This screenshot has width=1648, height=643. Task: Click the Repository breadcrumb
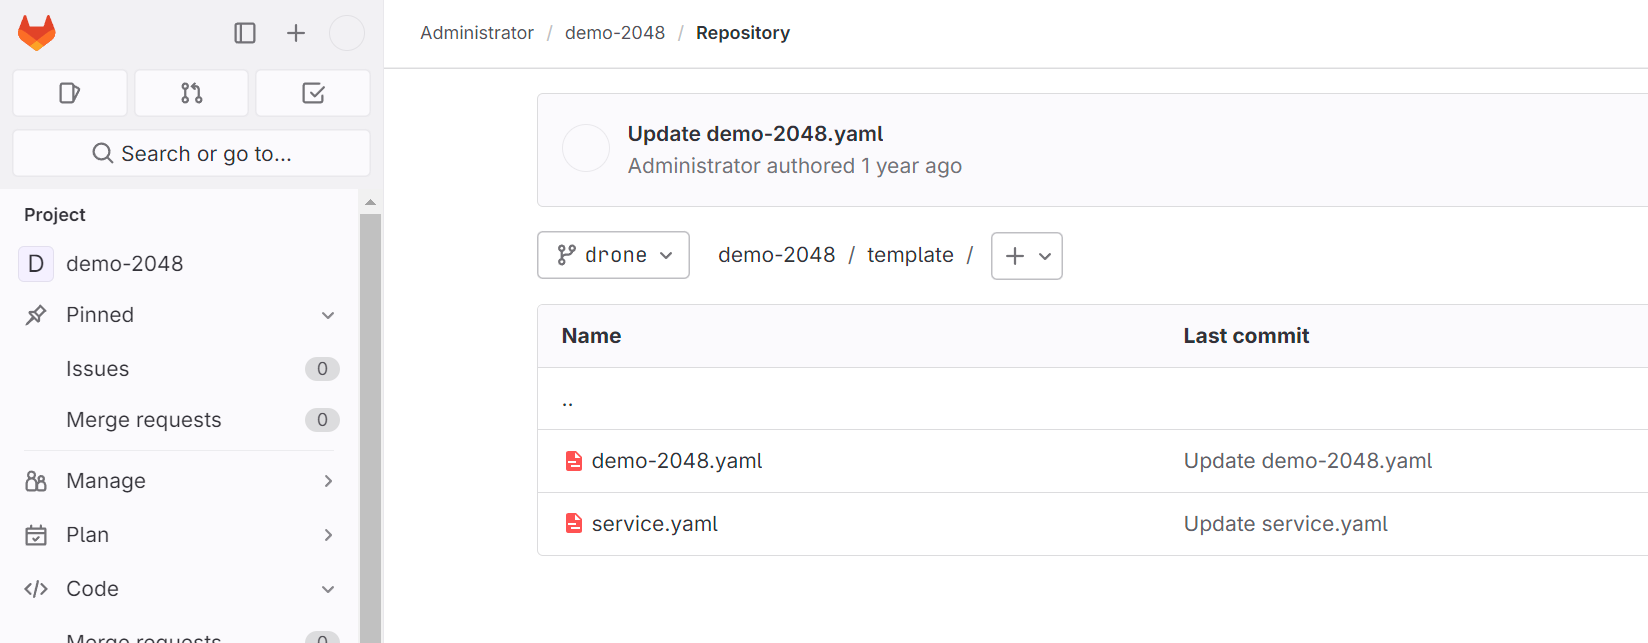tap(743, 33)
